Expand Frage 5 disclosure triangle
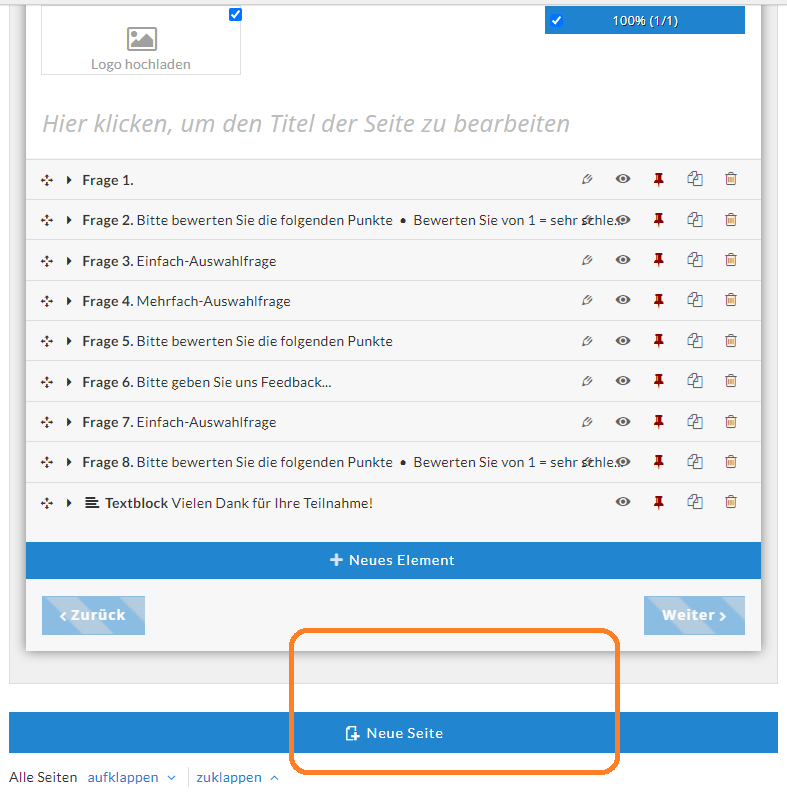The height and width of the screenshot is (804, 787). (69, 341)
